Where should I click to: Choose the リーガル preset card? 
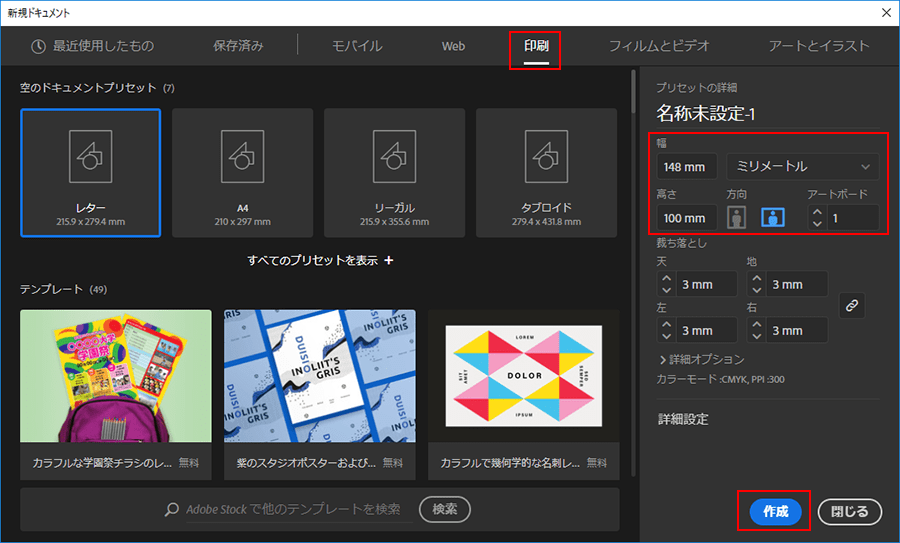(x=394, y=173)
